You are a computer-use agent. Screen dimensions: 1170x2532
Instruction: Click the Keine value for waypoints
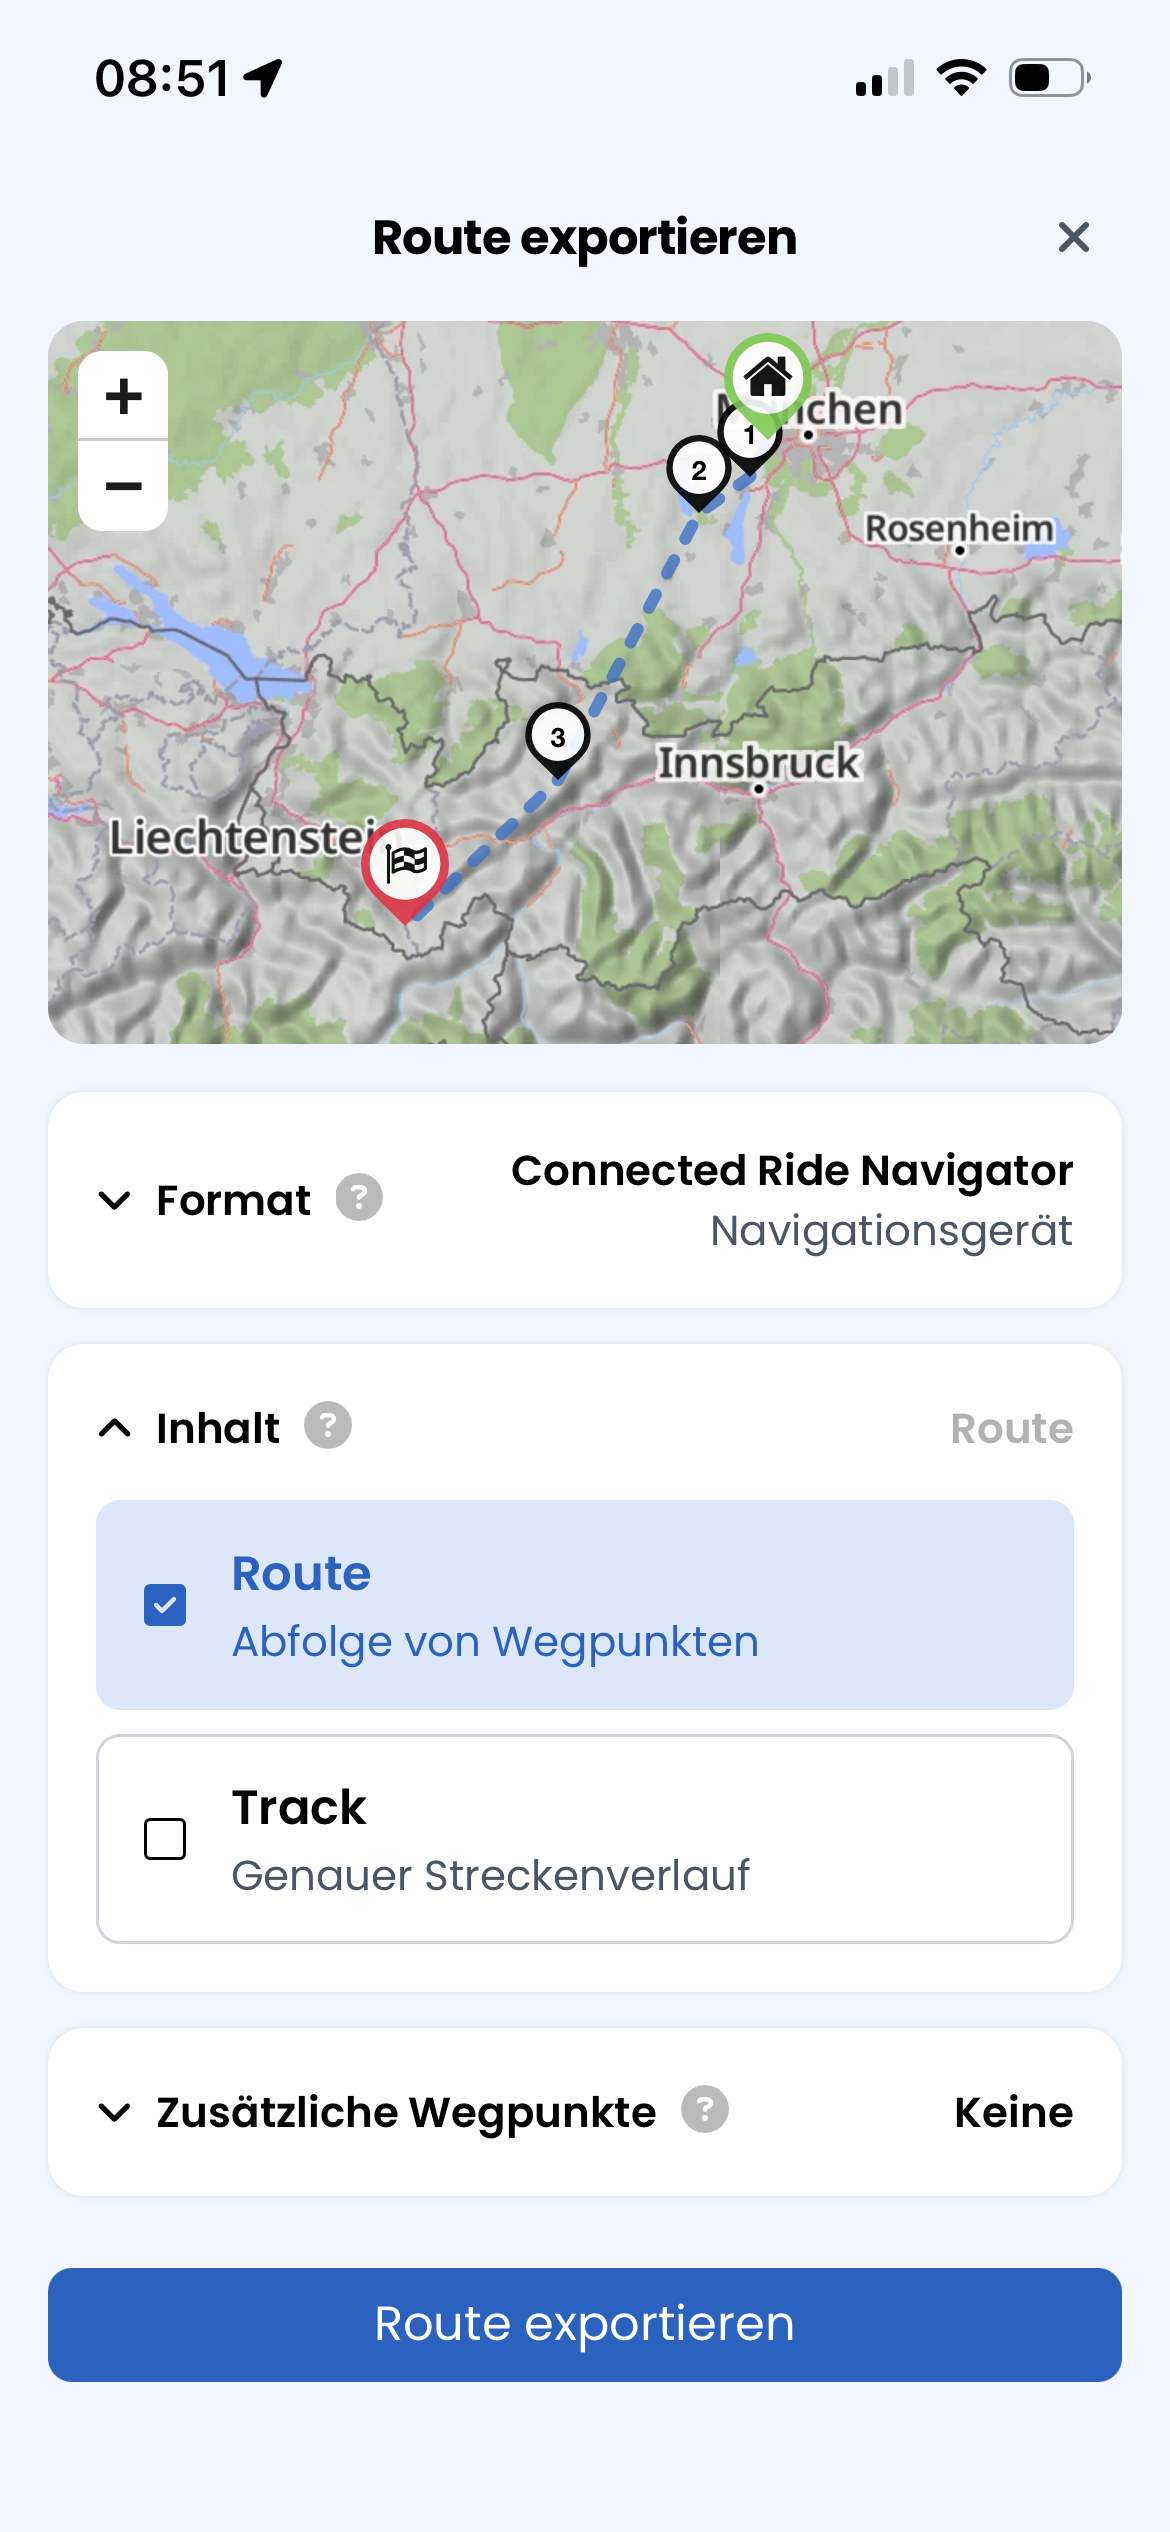(x=1013, y=2112)
